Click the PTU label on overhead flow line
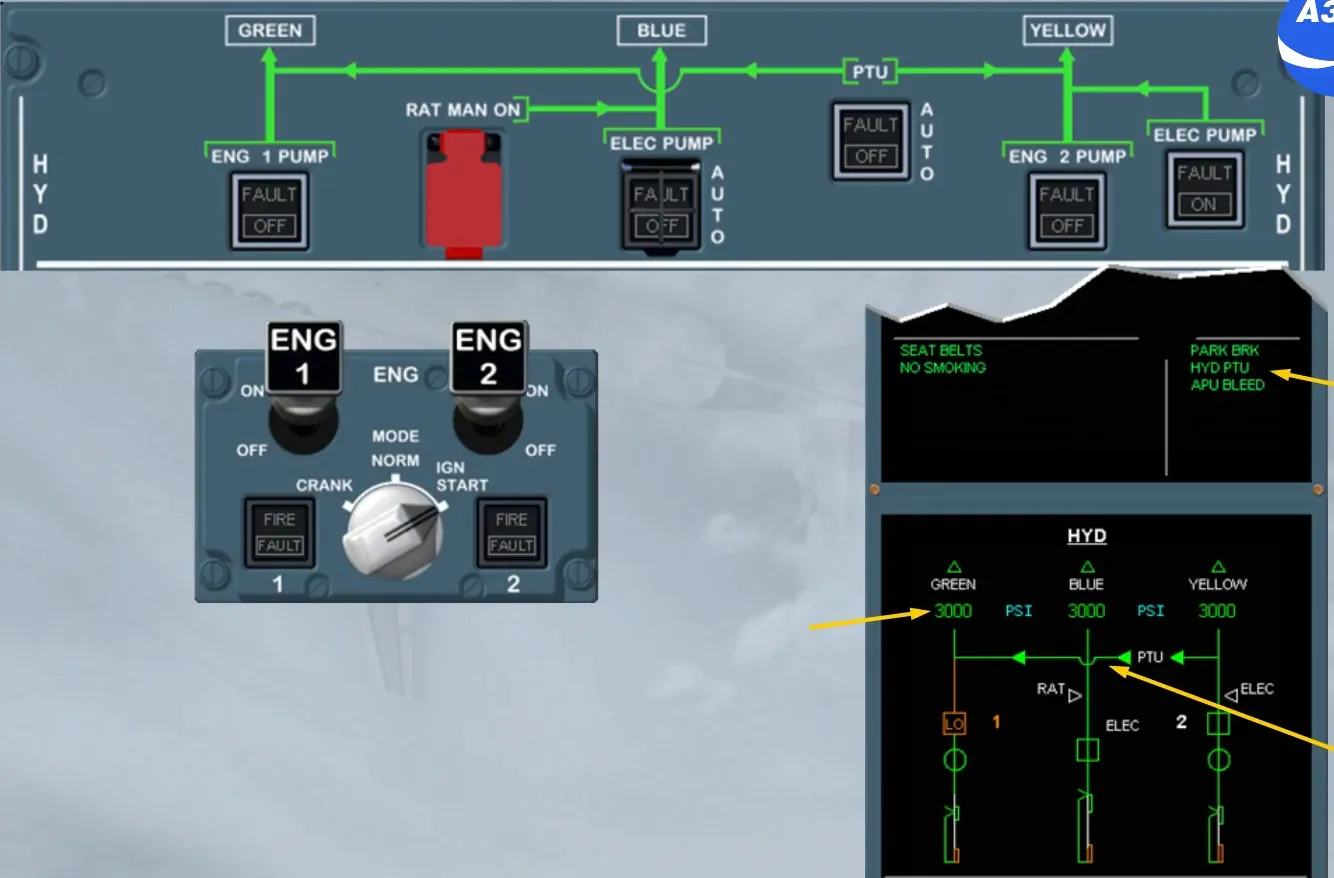 coord(869,72)
